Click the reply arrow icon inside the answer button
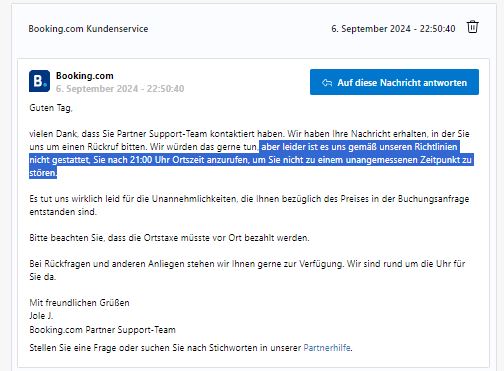504x371 pixels. pyautogui.click(x=327, y=83)
